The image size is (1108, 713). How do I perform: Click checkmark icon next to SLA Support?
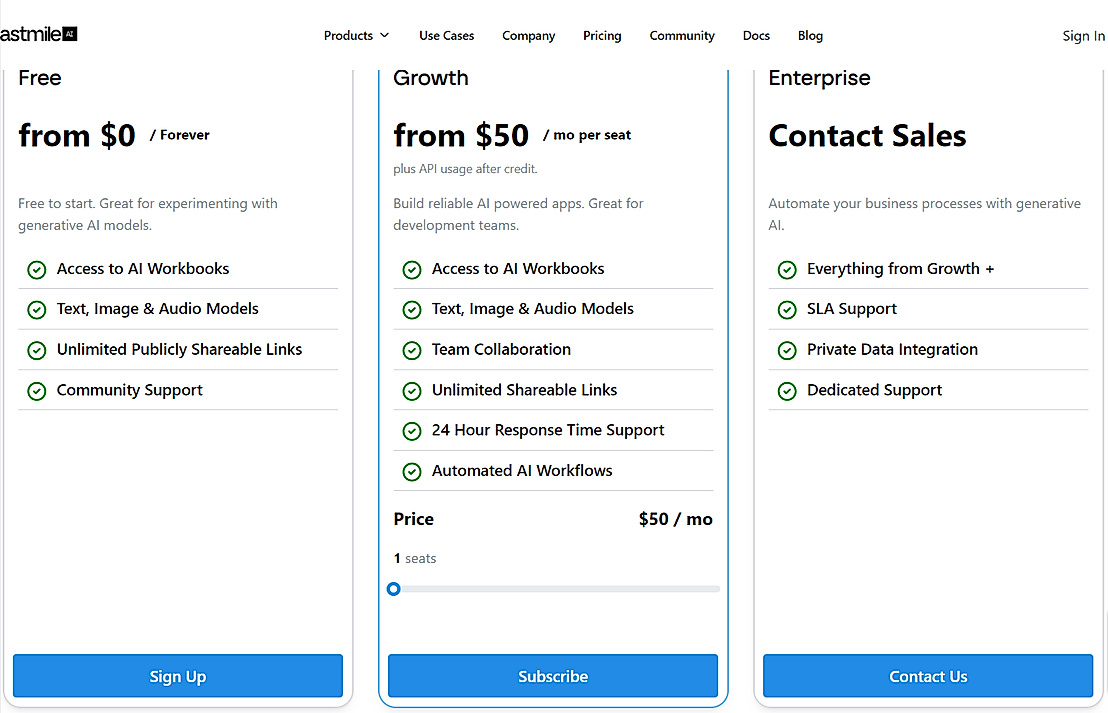787,310
